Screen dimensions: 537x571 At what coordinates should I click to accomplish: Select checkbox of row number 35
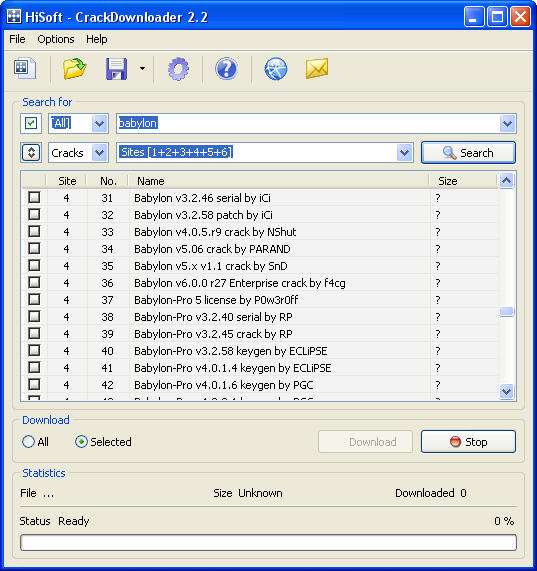[x=34, y=265]
